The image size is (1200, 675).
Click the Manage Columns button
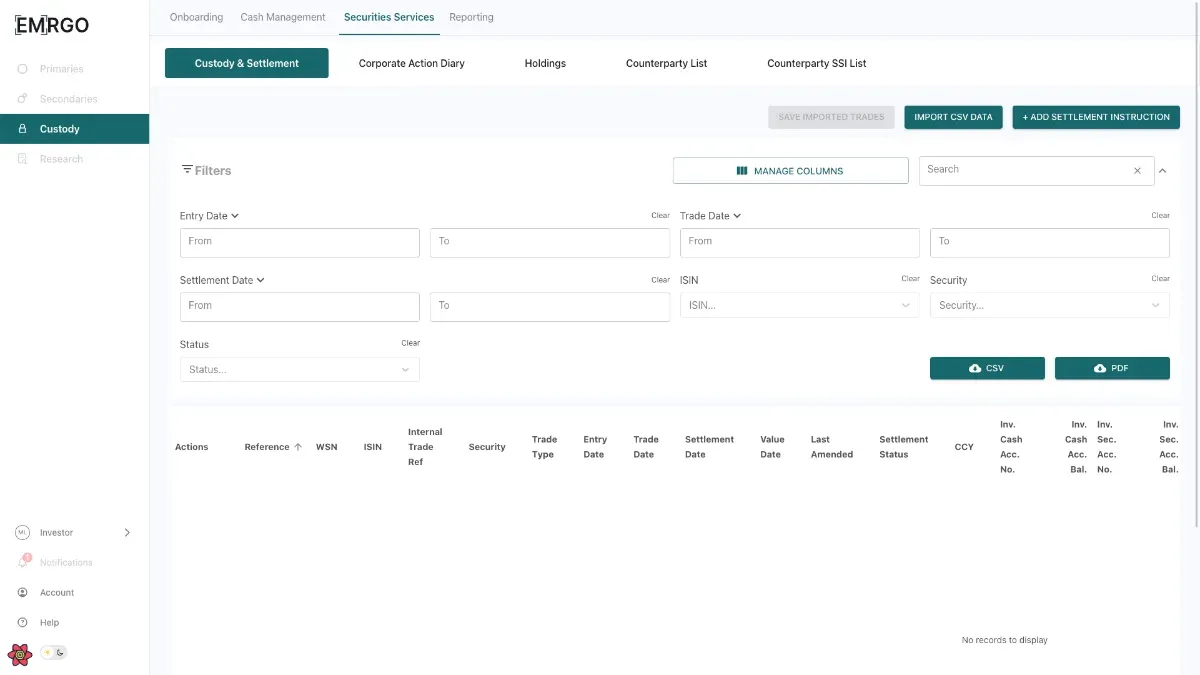[x=791, y=171]
